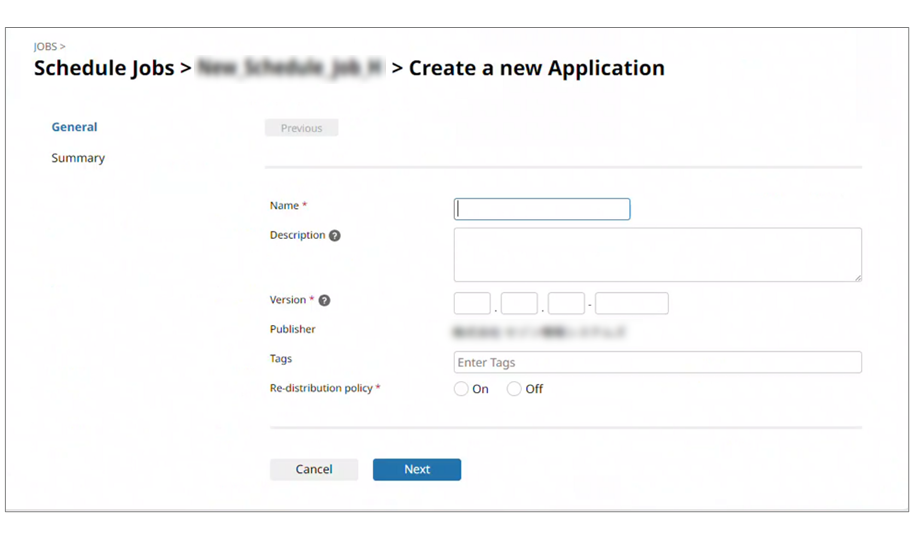Image resolution: width=915 pixels, height=552 pixels.
Task: Click the Enter Tags input field
Action: tap(657, 362)
